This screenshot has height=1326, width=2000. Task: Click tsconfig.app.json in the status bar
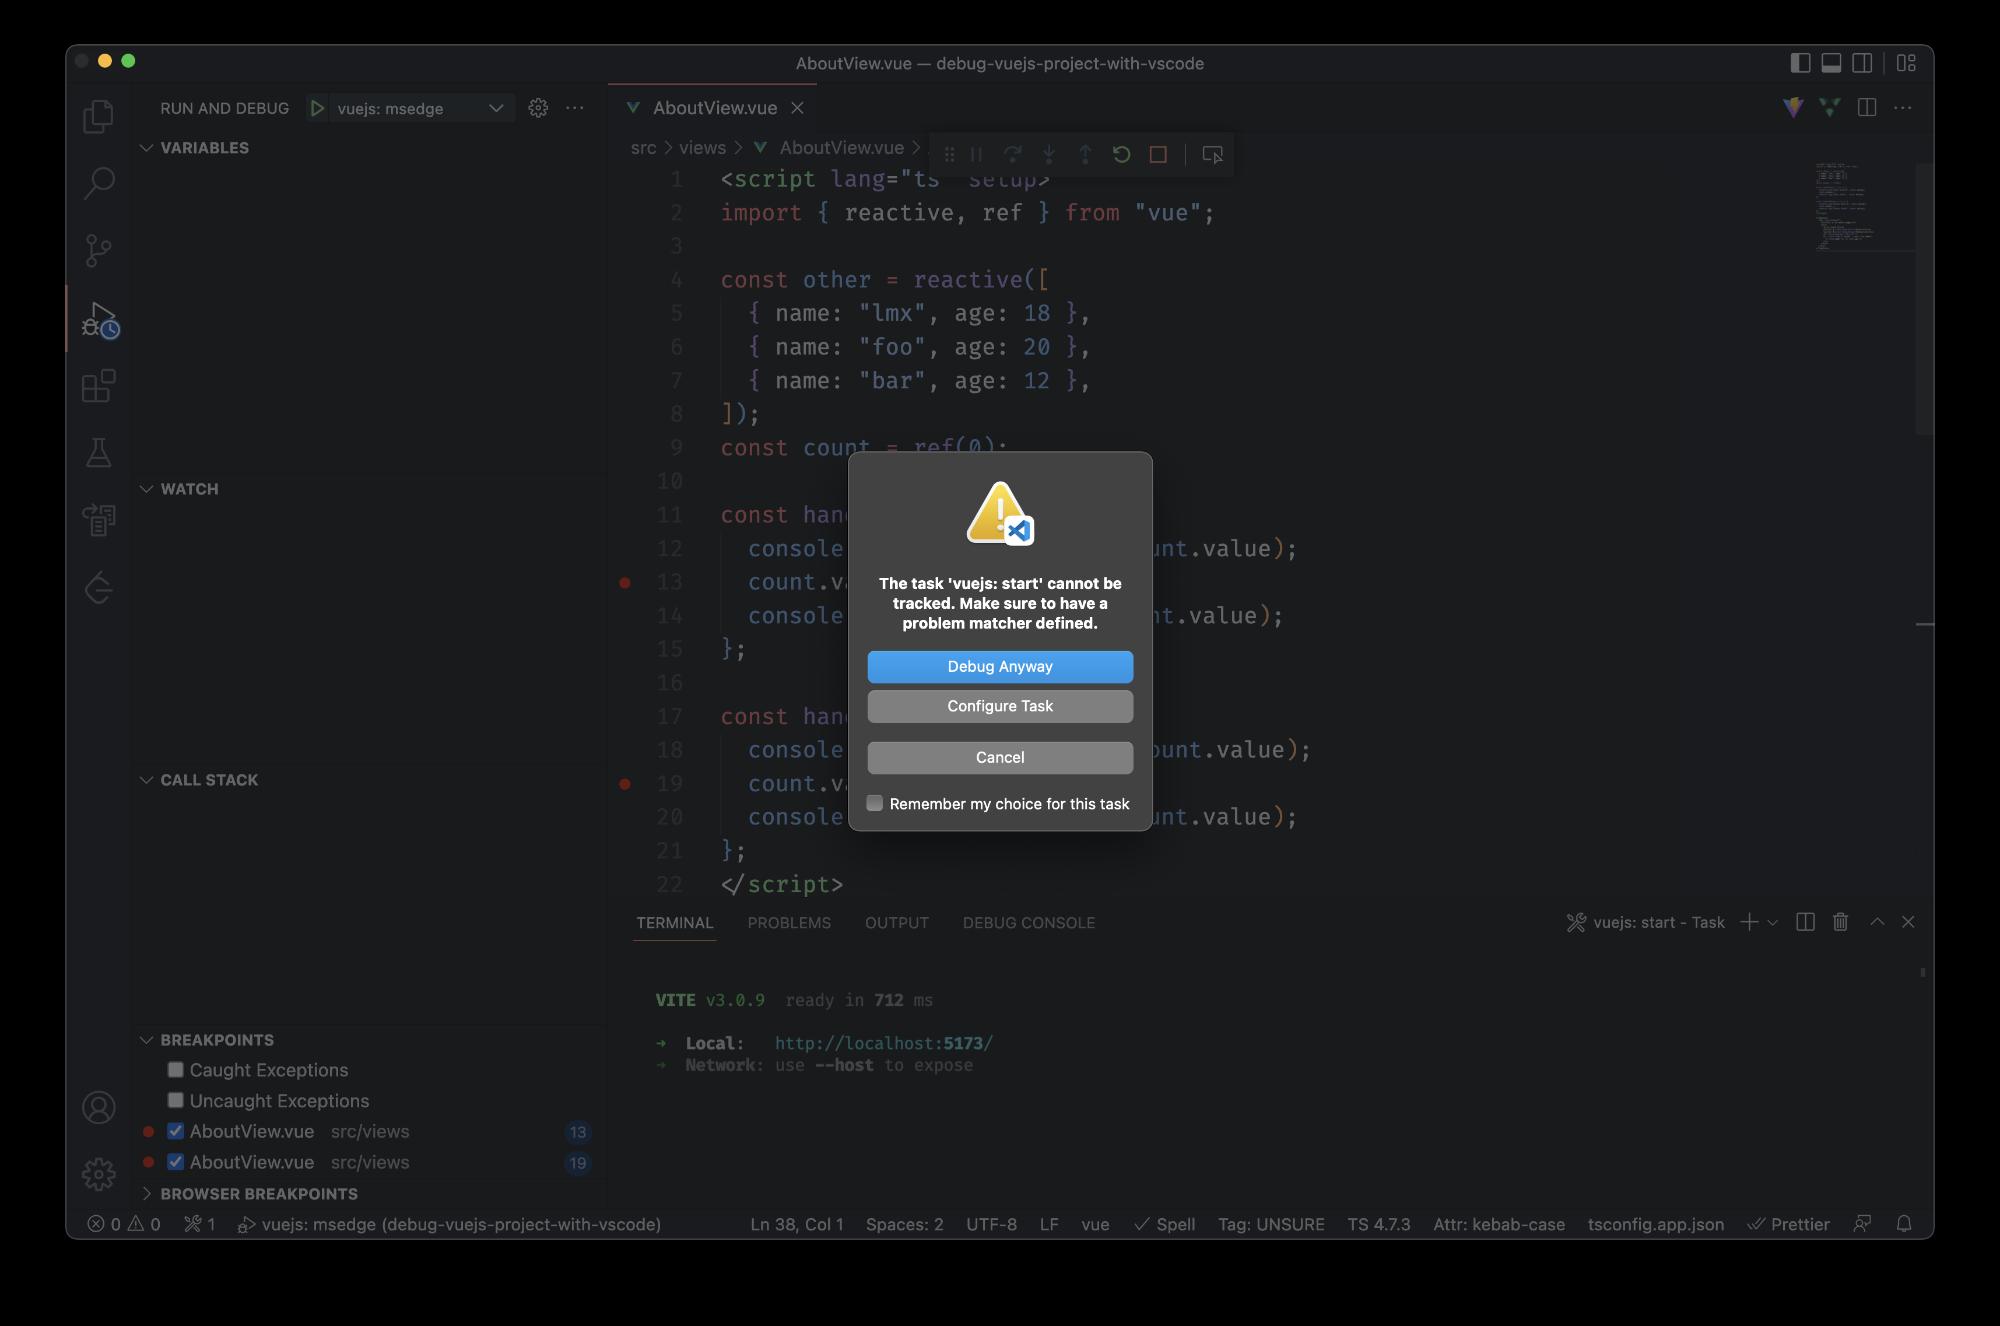1655,1224
